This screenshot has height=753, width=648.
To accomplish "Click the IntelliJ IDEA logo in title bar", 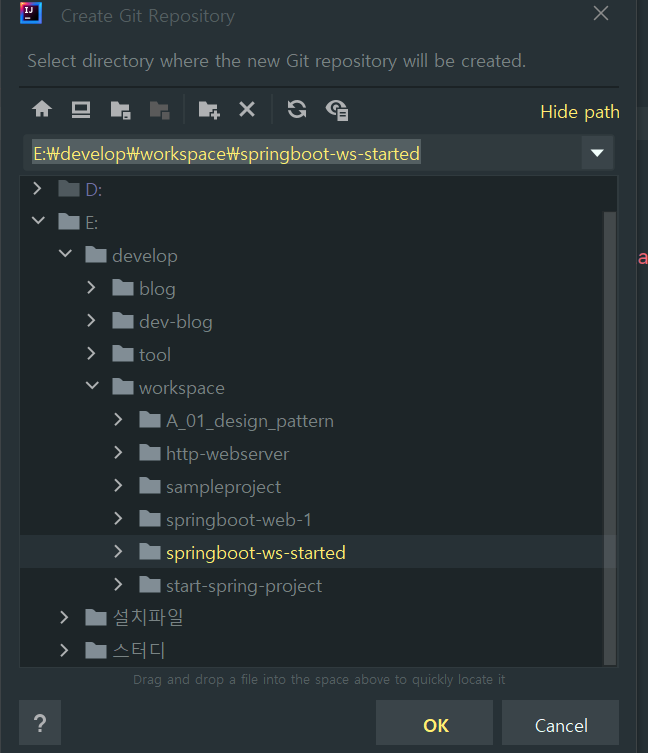I will (x=30, y=14).
